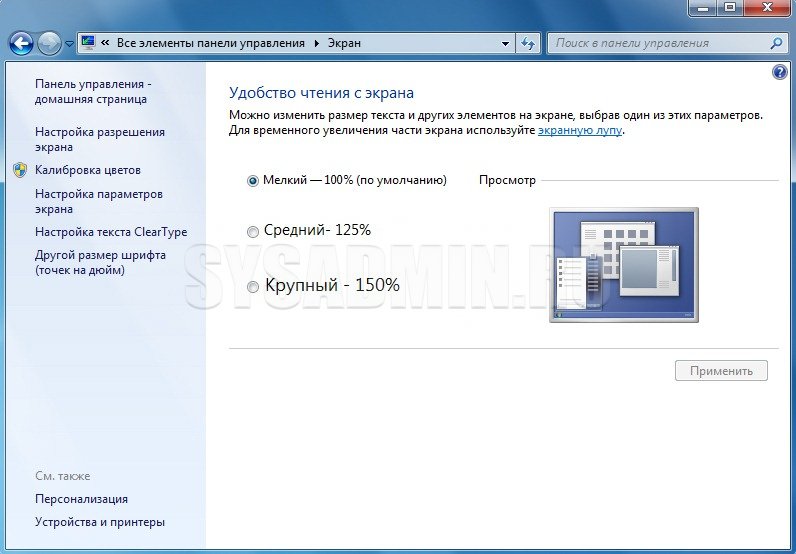Click the preview monitor thumbnail
Image resolution: width=796 pixels, height=554 pixels.
pos(624,265)
